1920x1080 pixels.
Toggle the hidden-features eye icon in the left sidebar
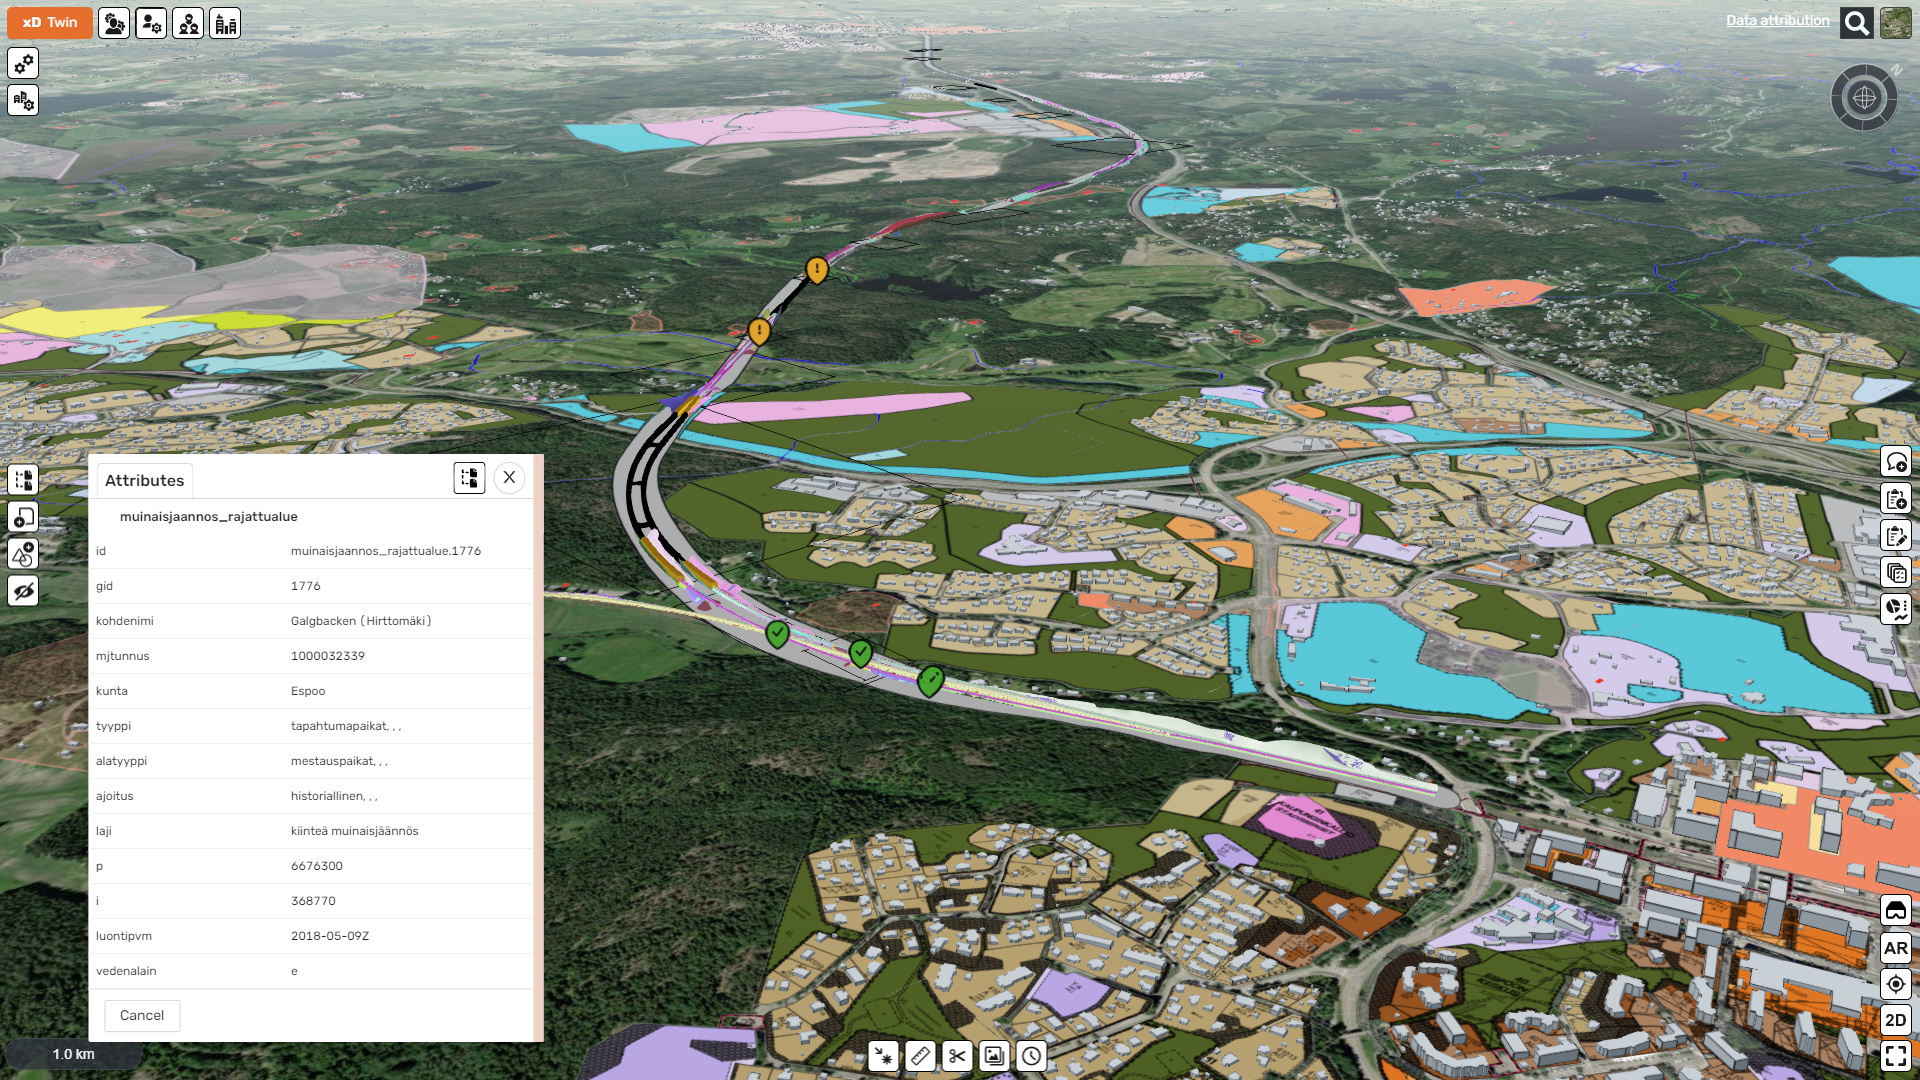23,590
